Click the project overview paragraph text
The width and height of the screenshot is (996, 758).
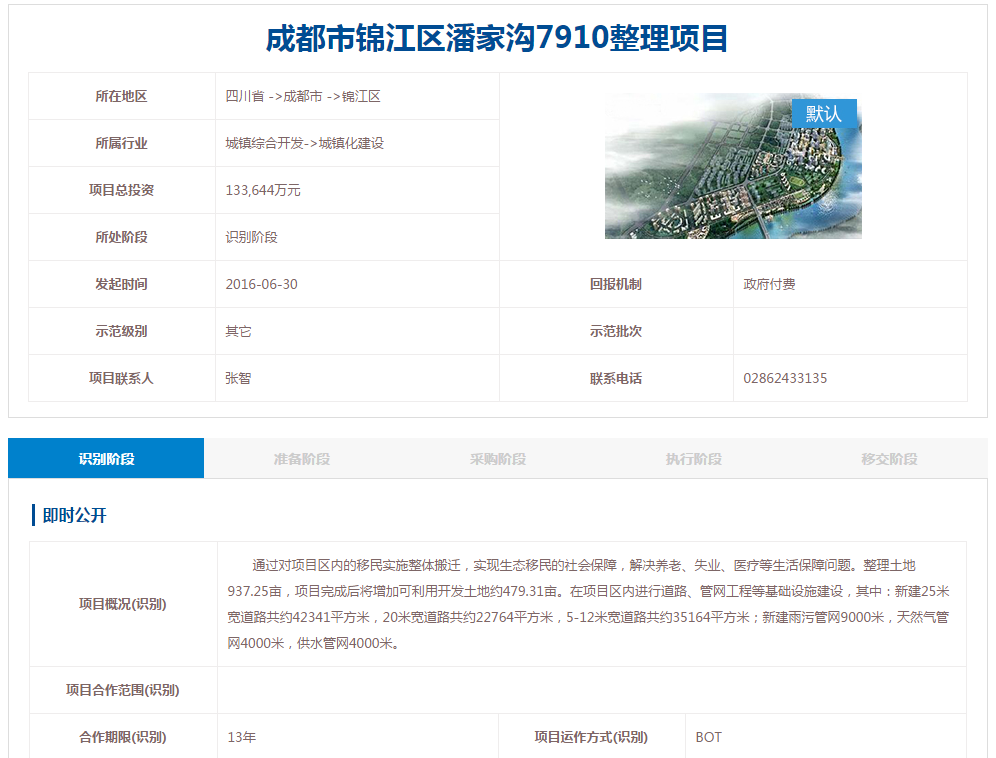tap(588, 604)
